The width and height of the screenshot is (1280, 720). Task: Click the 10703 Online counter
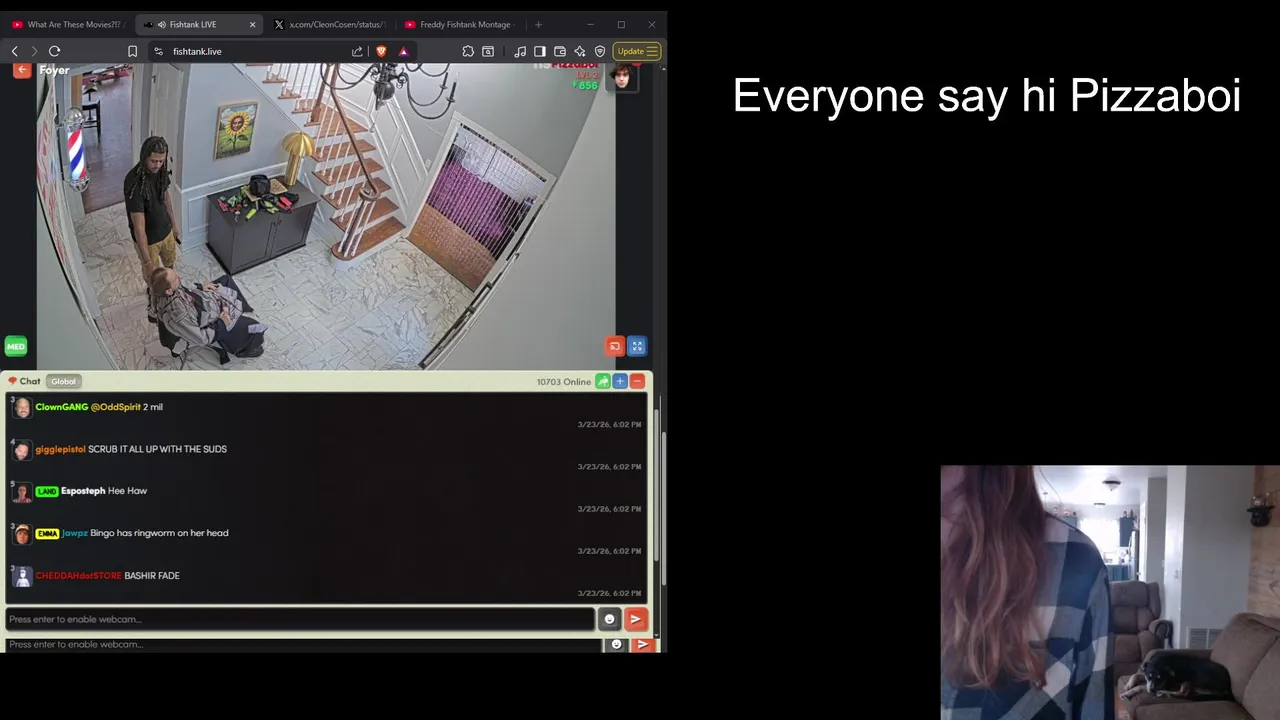563,382
